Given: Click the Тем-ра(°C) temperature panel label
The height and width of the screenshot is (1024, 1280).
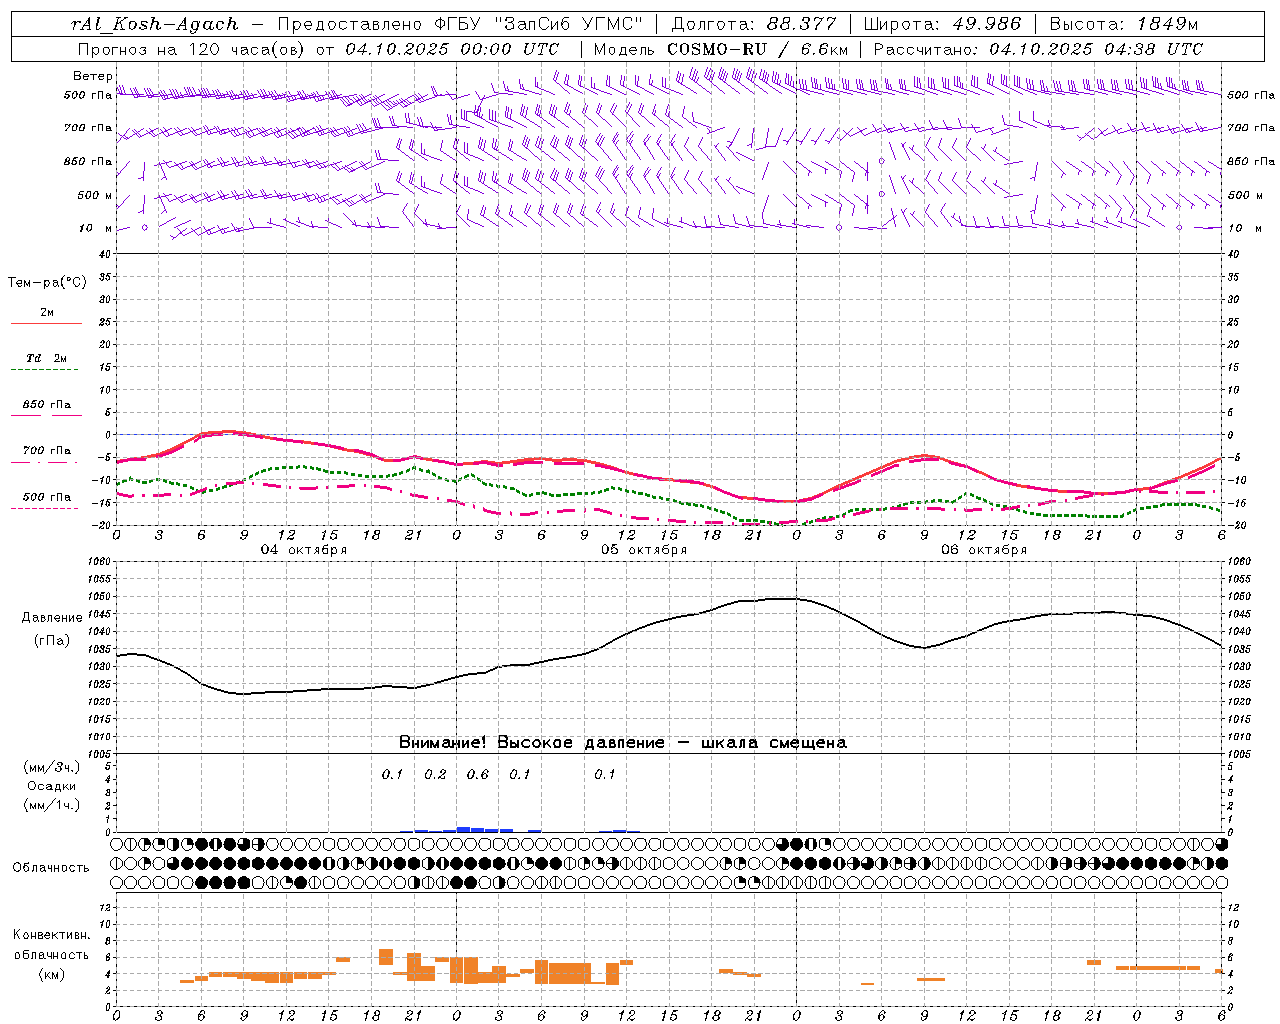Looking at the screenshot, I should tap(47, 283).
